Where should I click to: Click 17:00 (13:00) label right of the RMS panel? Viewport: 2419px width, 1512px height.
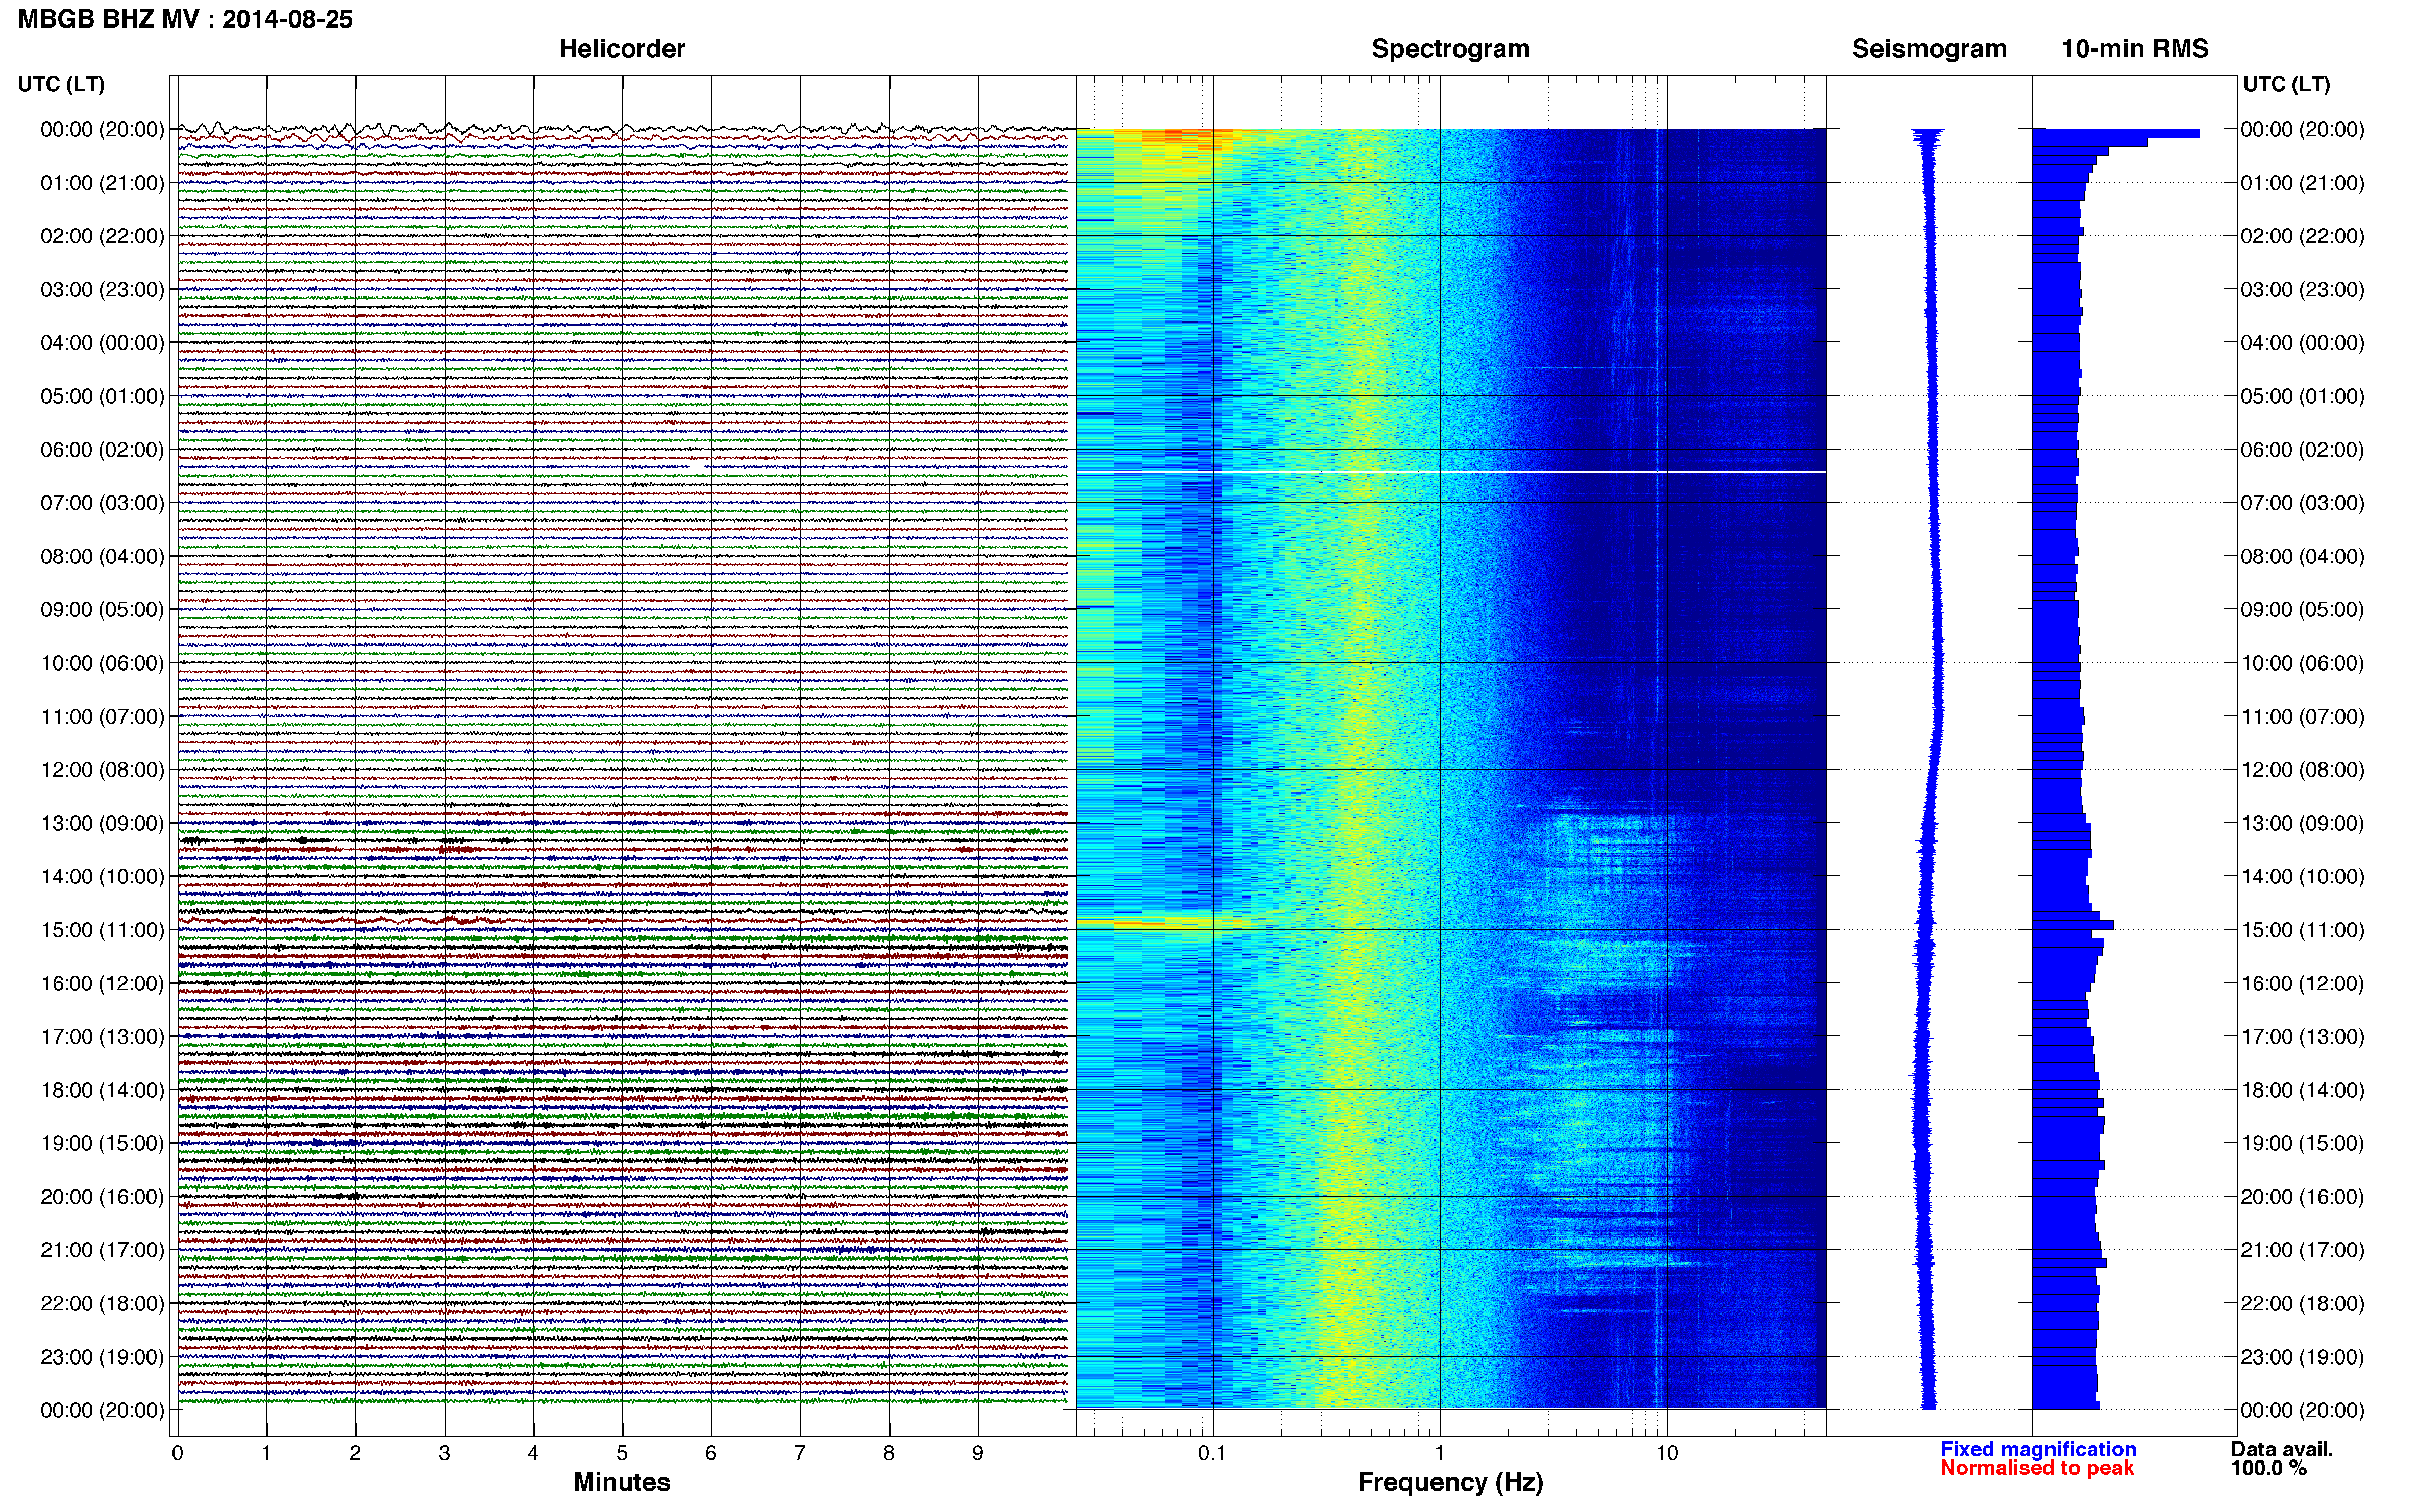(2302, 1037)
